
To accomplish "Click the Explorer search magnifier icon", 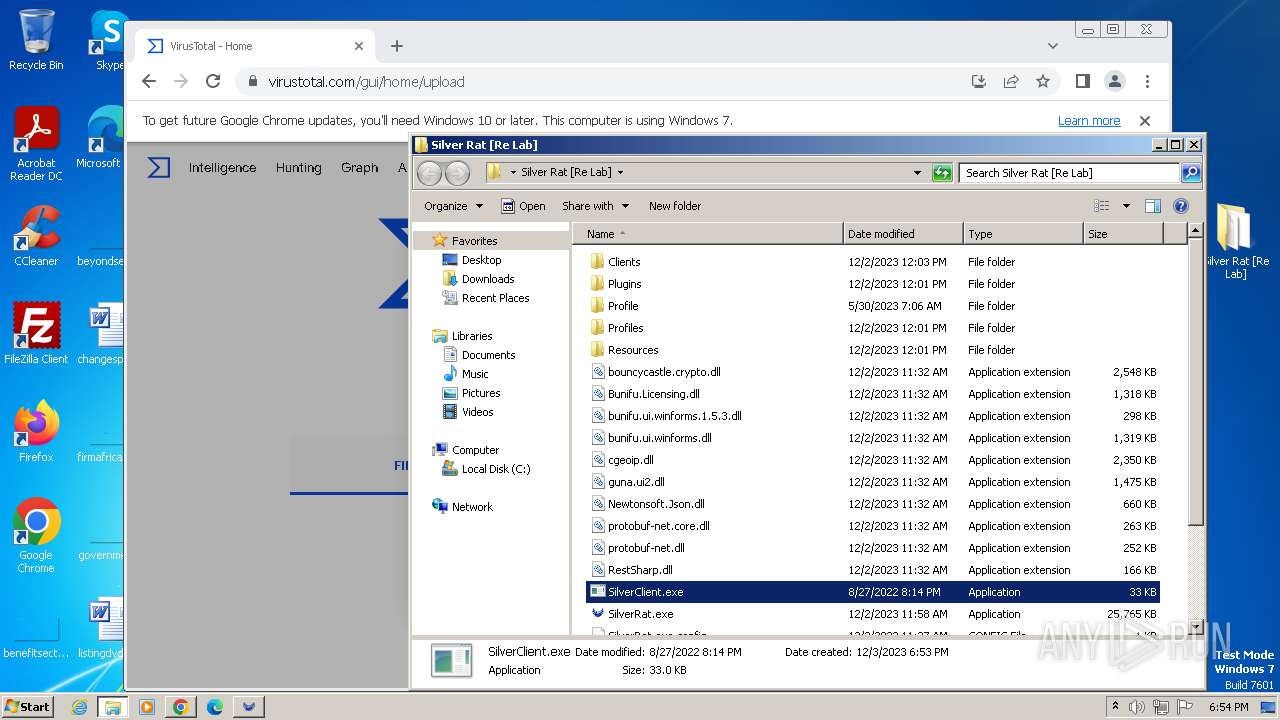I will [1190, 173].
